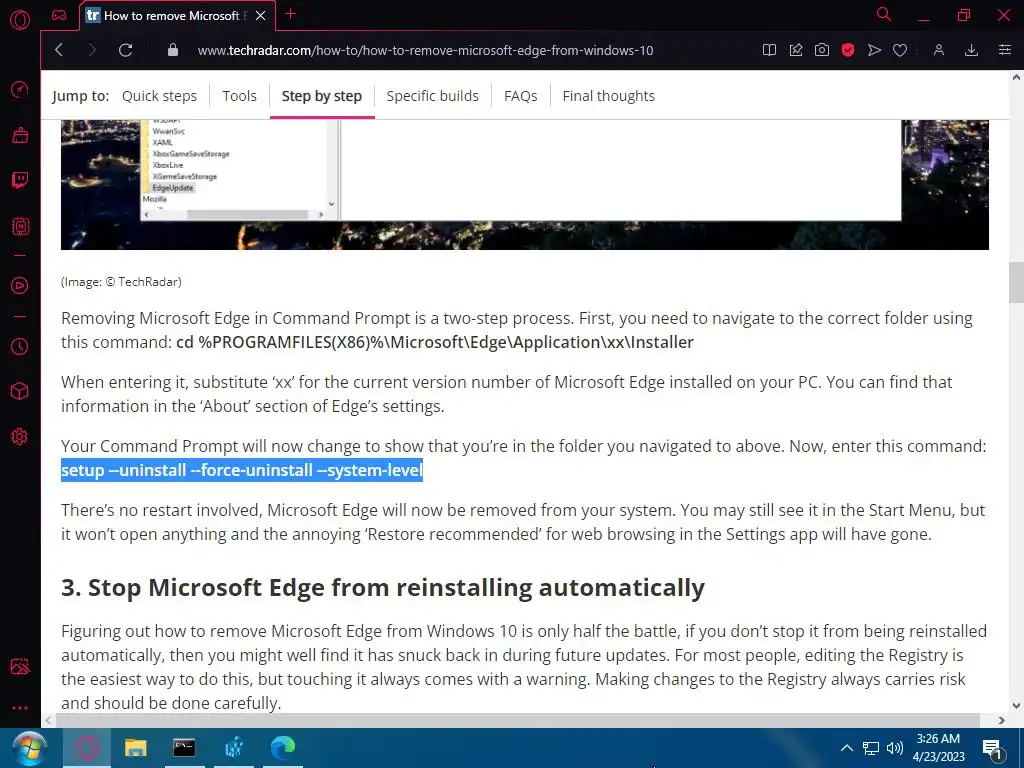This screenshot has width=1024, height=768.
Task: Open GX Corner gamepad icon
Action: (59, 15)
